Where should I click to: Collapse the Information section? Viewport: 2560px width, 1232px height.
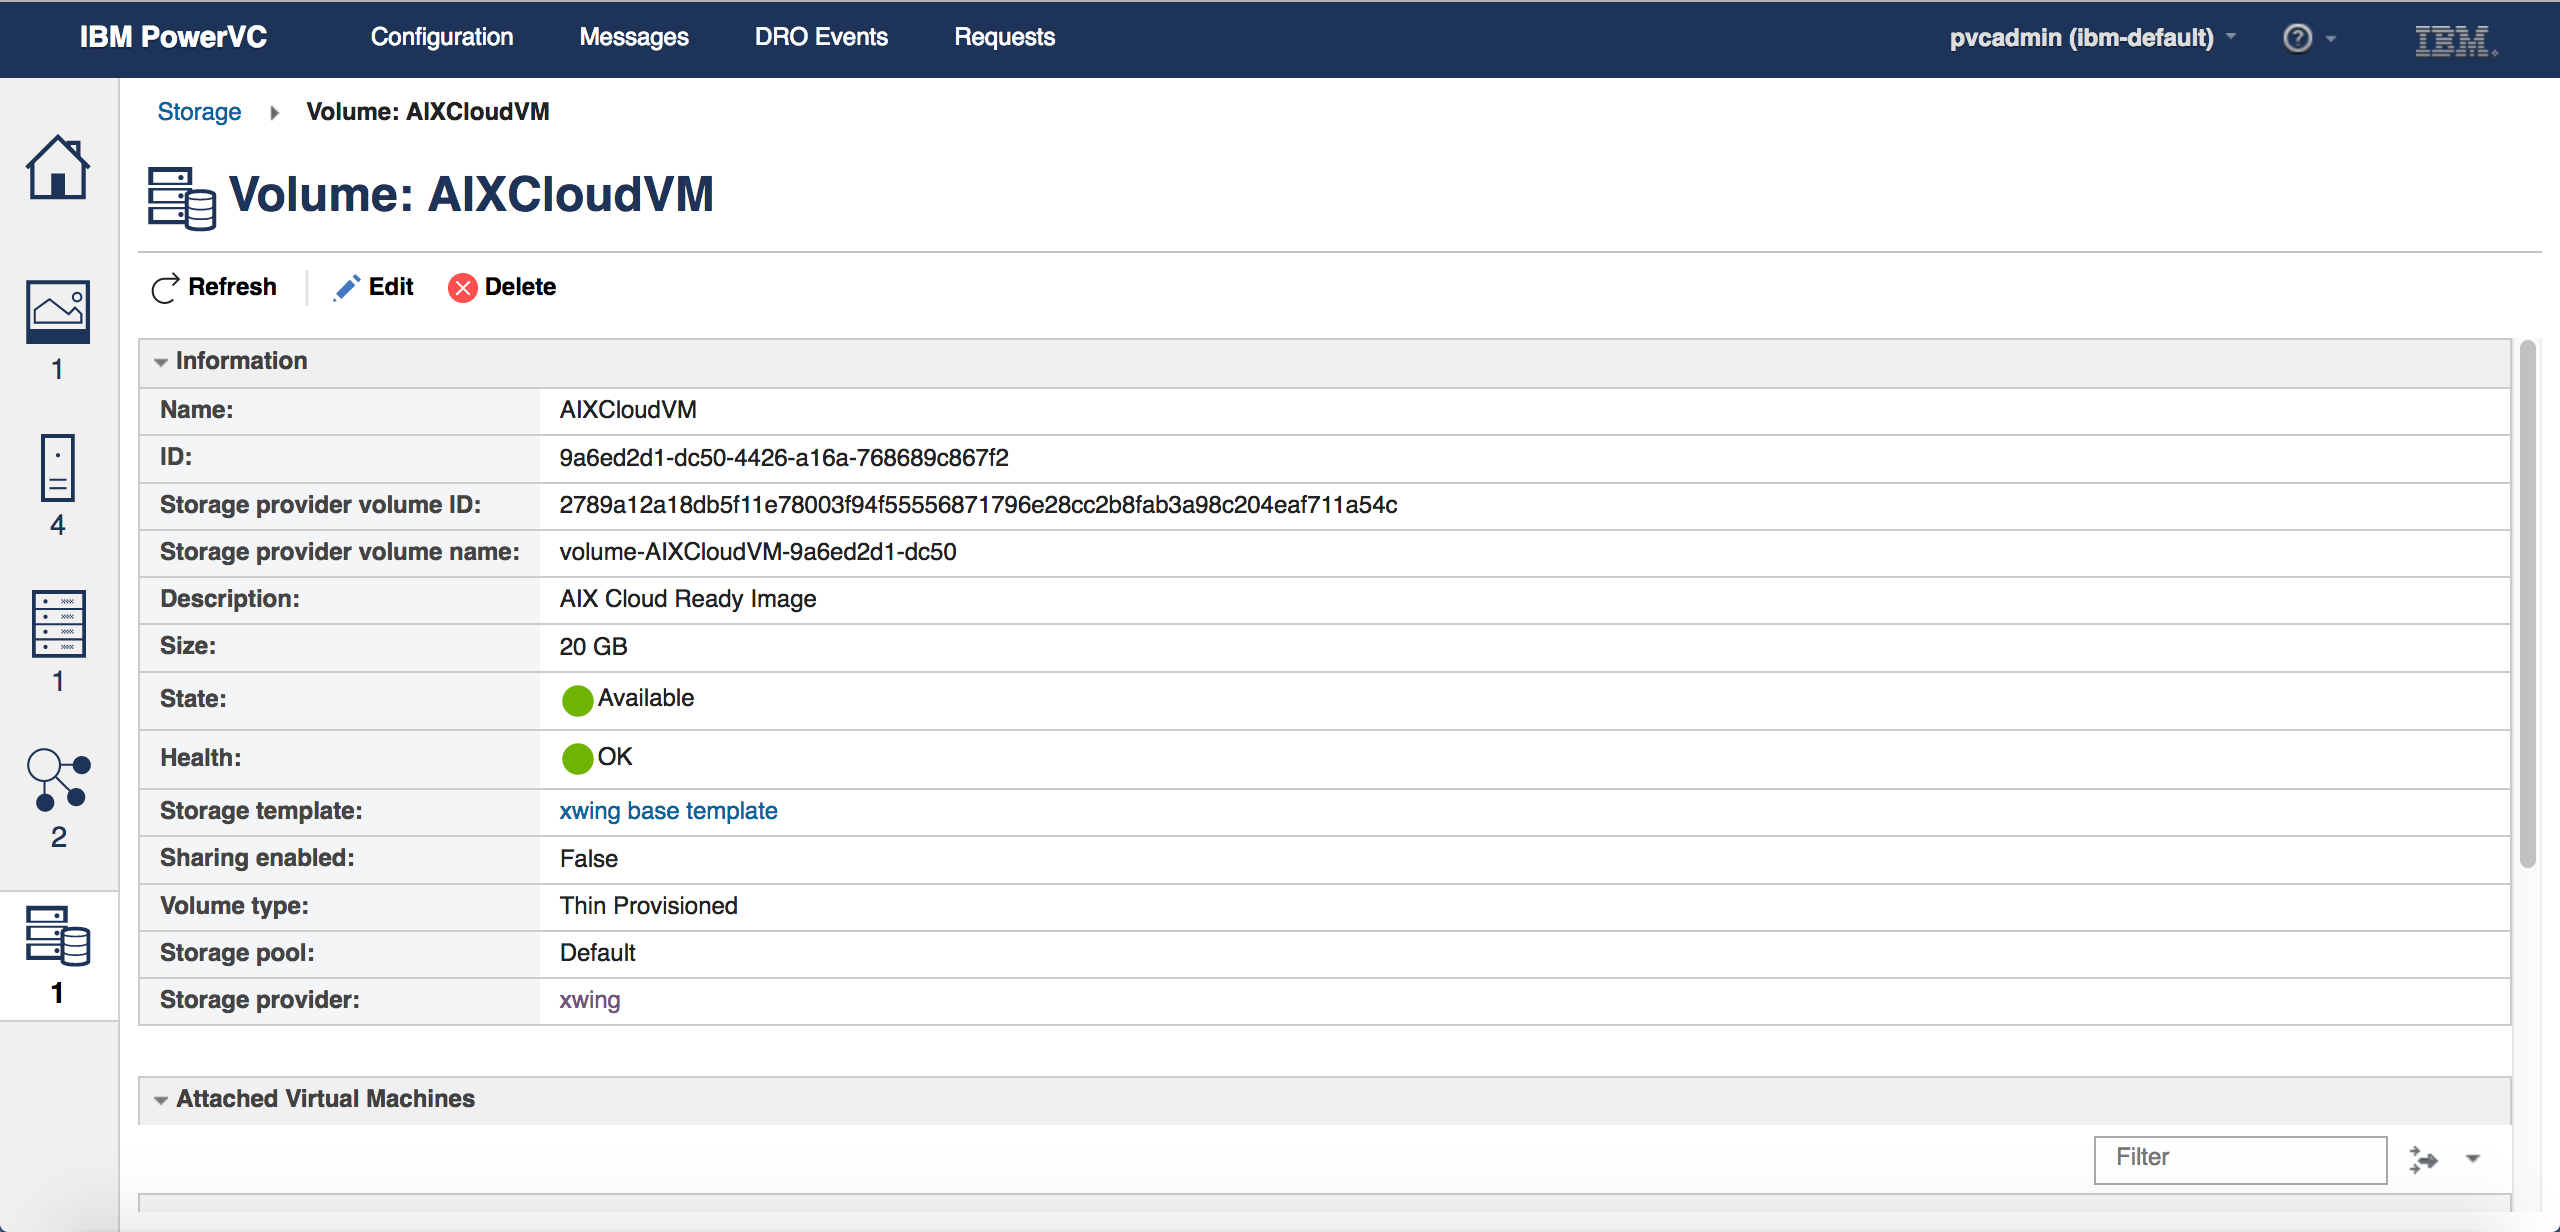(160, 362)
